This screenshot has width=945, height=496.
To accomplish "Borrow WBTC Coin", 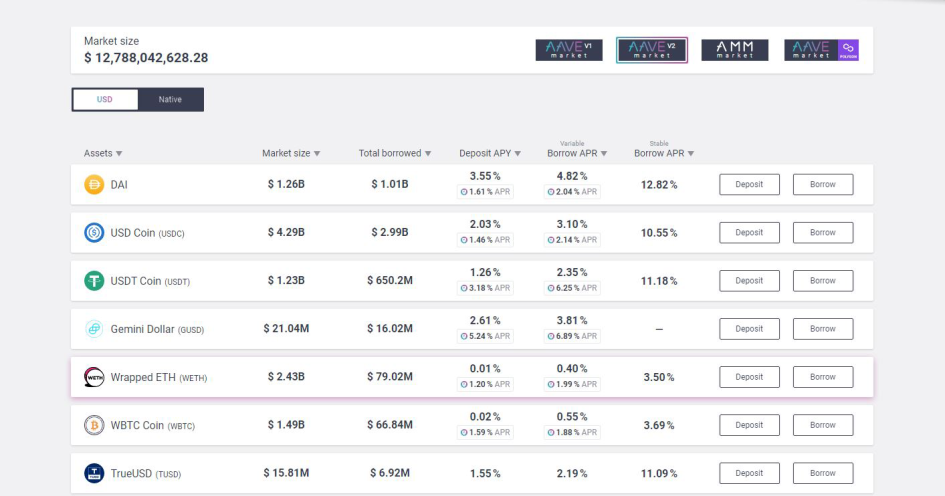I will tap(823, 425).
